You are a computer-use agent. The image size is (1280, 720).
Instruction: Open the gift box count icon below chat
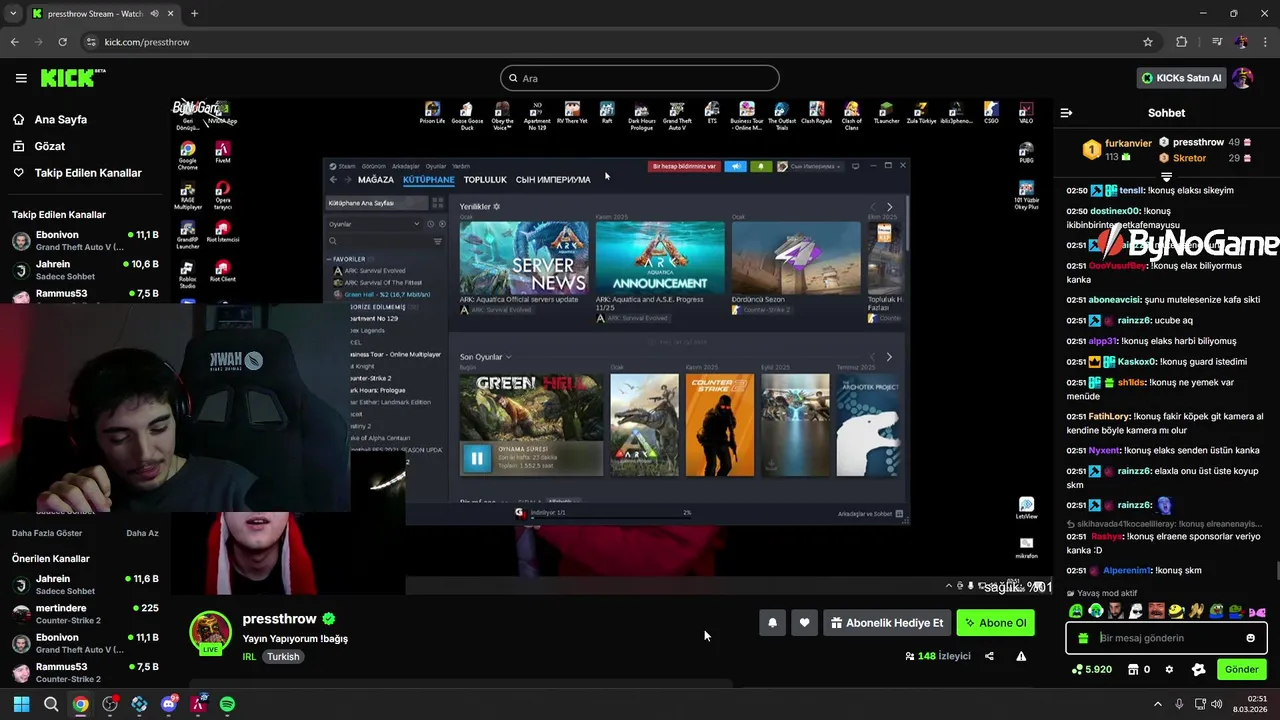pos(1138,669)
